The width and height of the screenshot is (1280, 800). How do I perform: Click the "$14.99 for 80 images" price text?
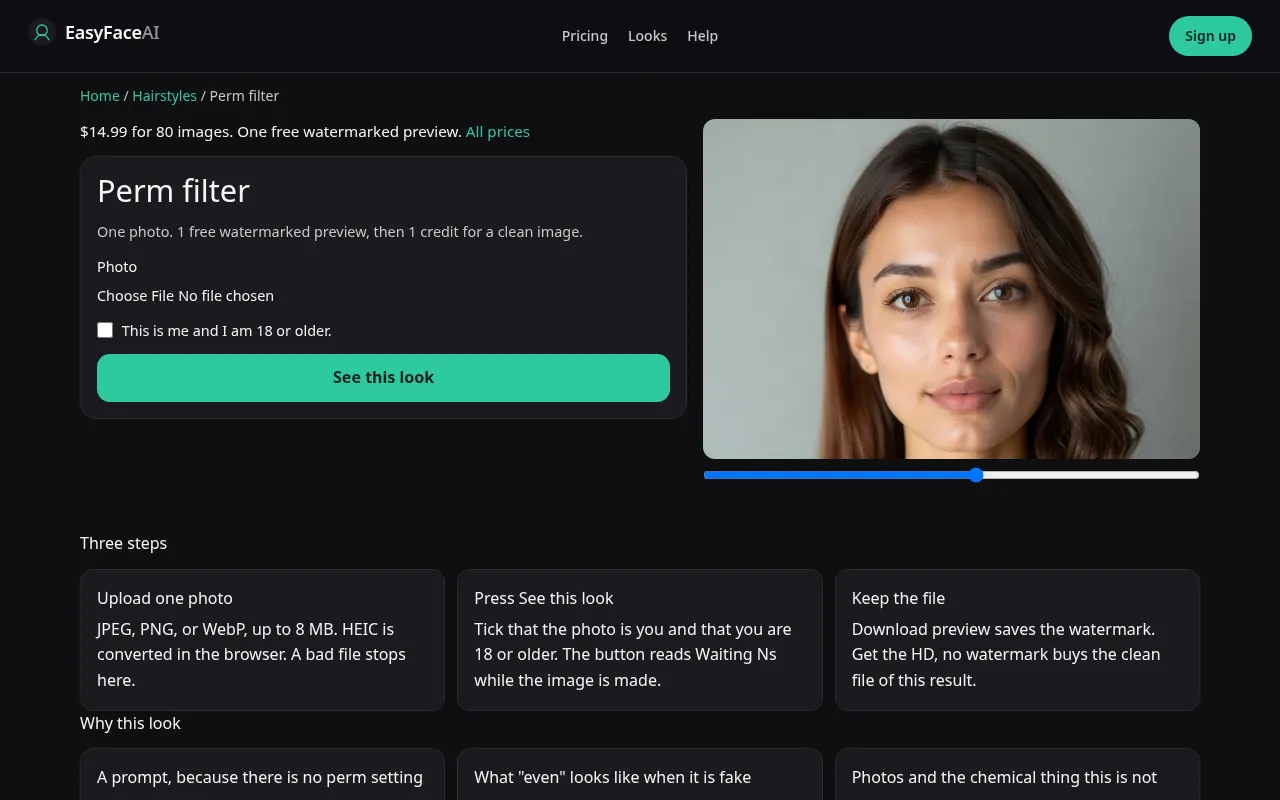pos(156,132)
